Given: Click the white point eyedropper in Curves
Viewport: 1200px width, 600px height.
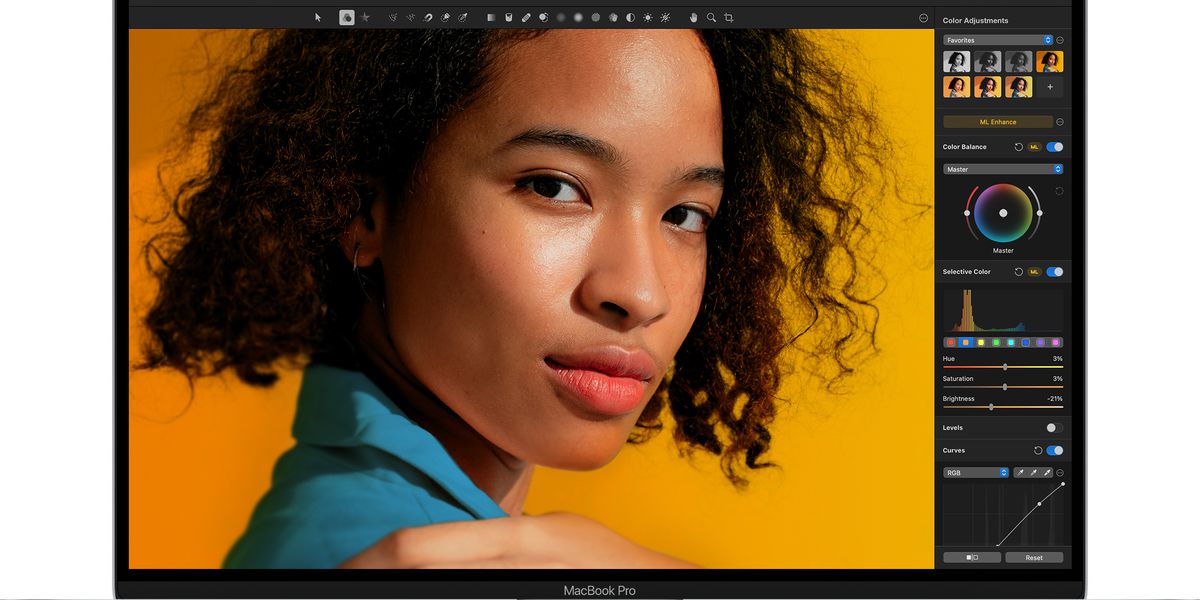Looking at the screenshot, I should click(x=1048, y=472).
